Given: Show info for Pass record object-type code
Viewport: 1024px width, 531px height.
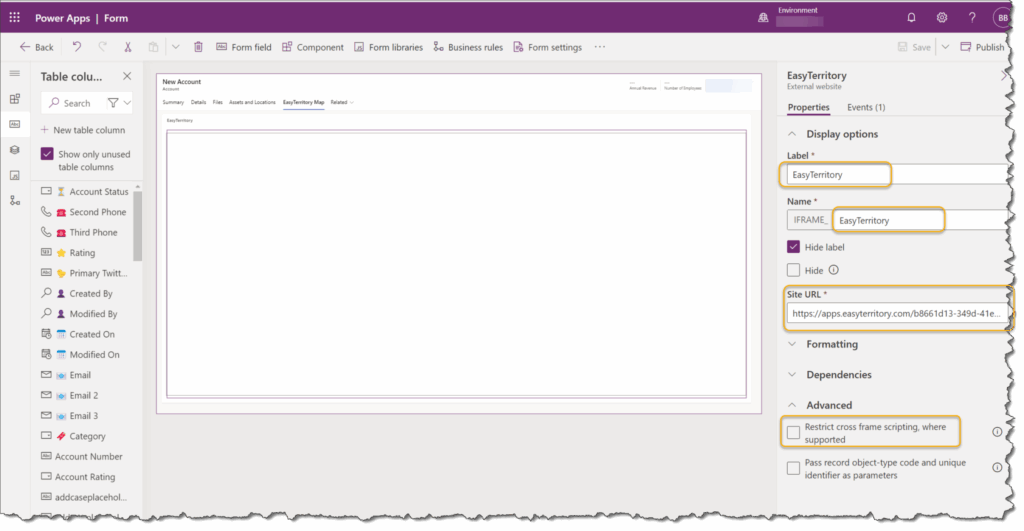Looking at the screenshot, I should 997,468.
